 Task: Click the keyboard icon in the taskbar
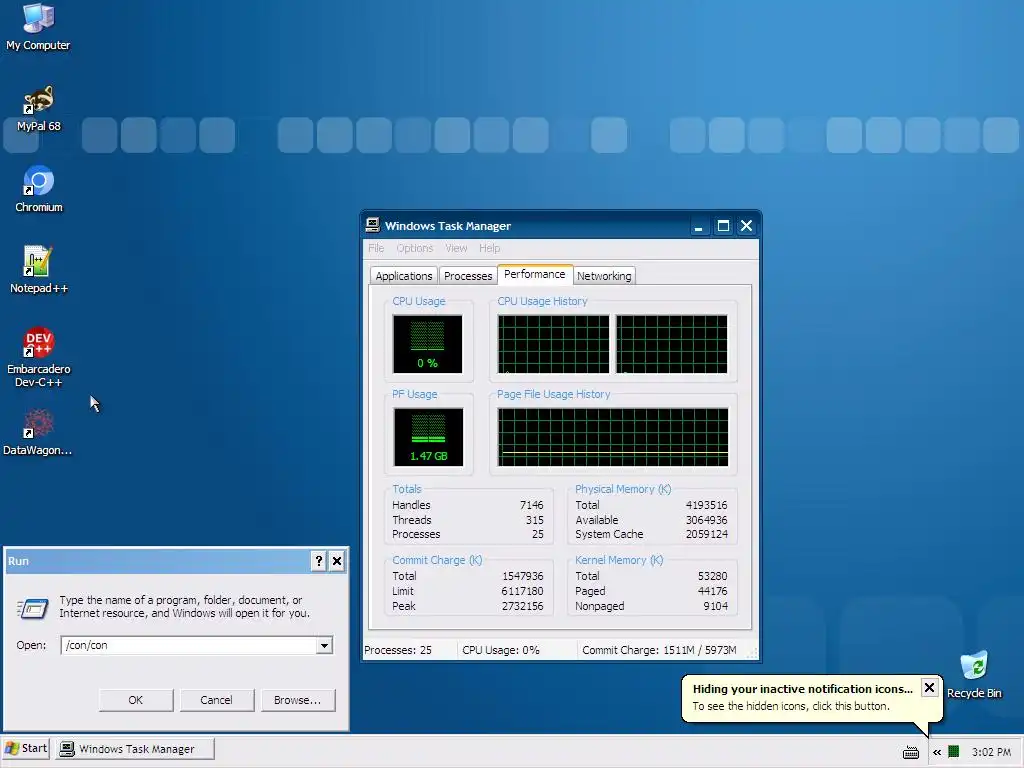(910, 752)
